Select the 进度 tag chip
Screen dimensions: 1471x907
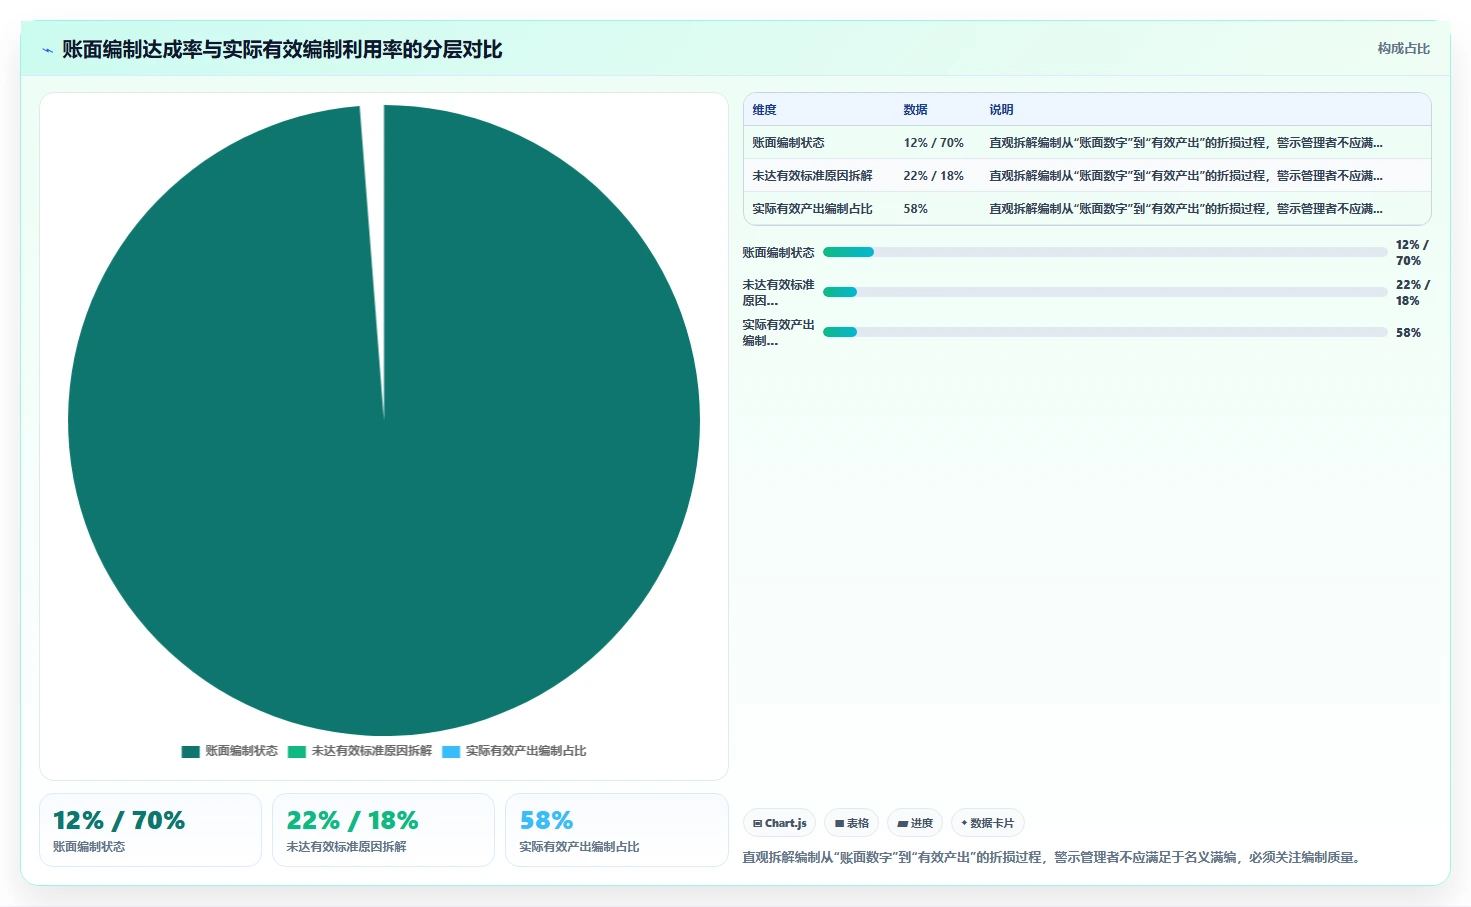tap(915, 823)
